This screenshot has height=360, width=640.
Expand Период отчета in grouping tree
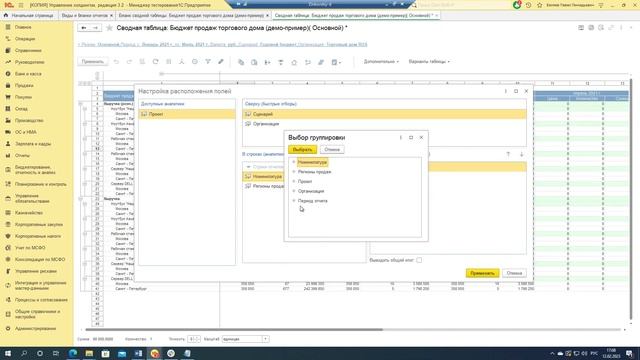(293, 200)
